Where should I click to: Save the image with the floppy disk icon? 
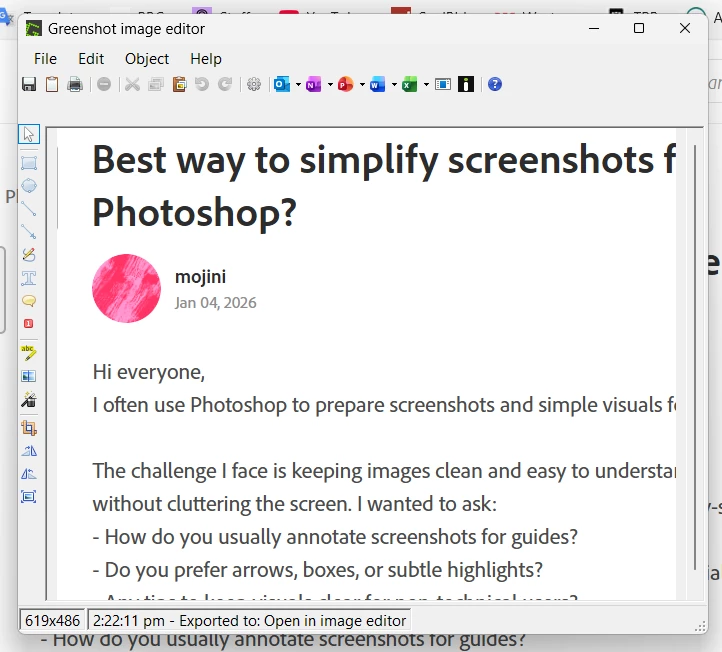click(29, 85)
